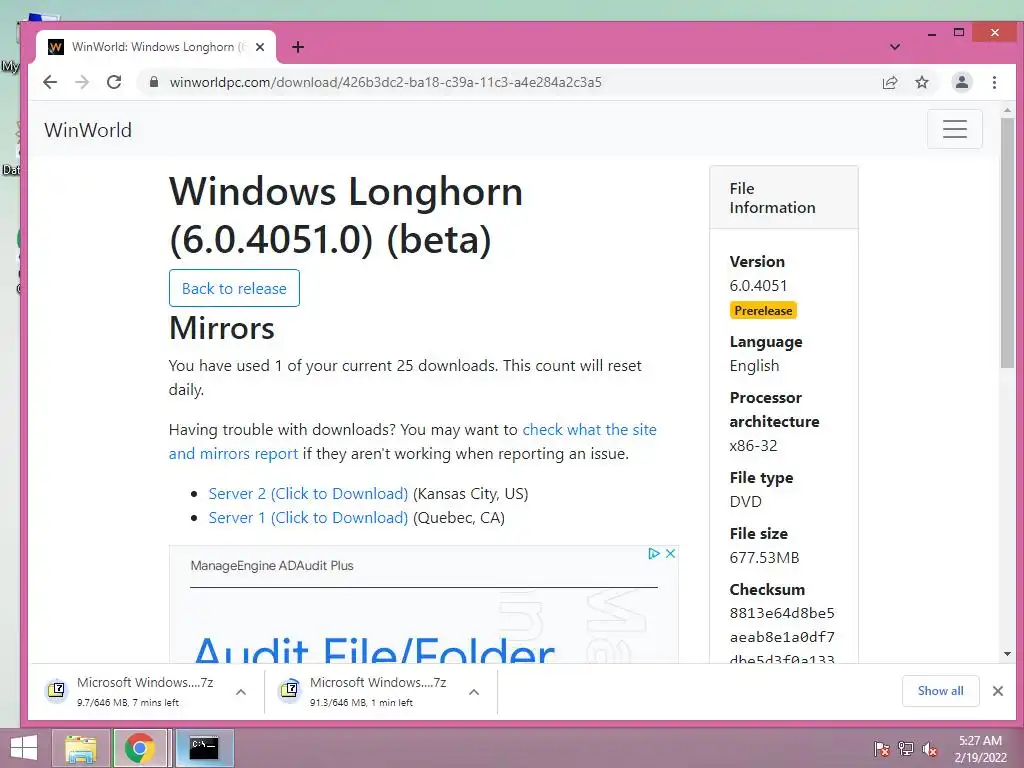Click the browser Back arrow

tap(50, 82)
